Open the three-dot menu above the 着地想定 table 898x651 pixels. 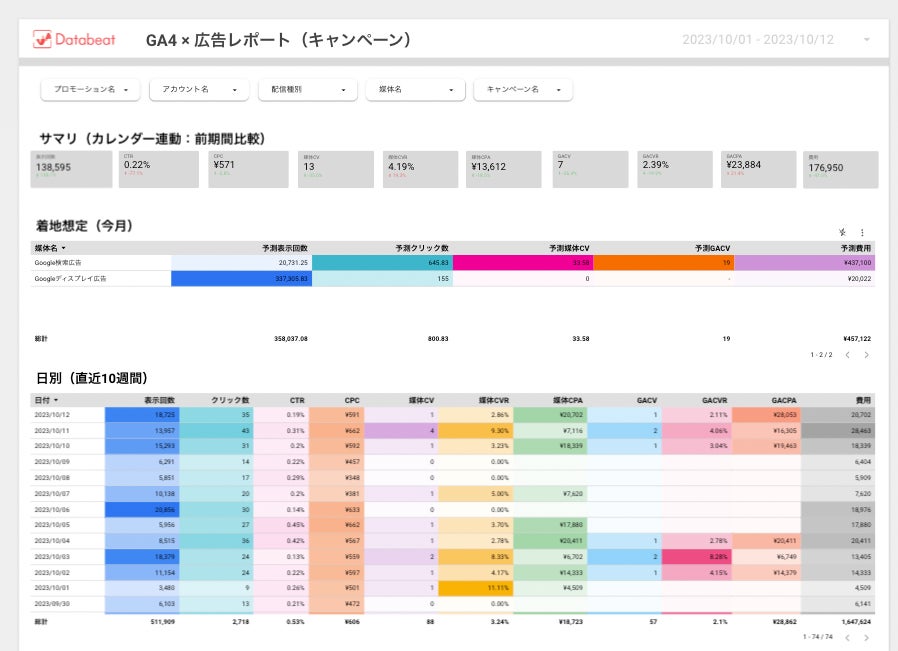(862, 232)
